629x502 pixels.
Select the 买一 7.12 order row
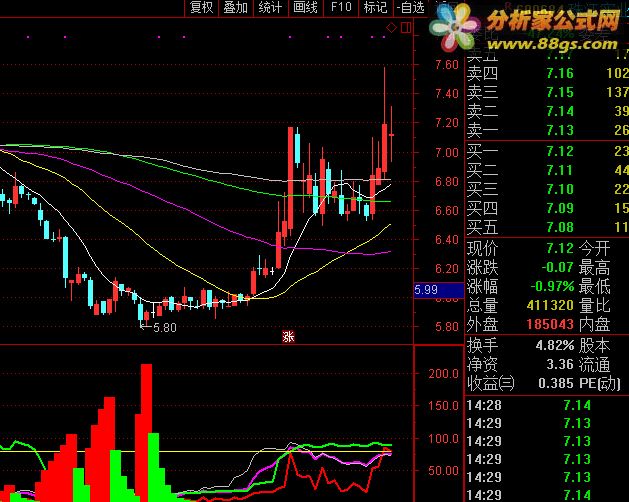point(547,151)
